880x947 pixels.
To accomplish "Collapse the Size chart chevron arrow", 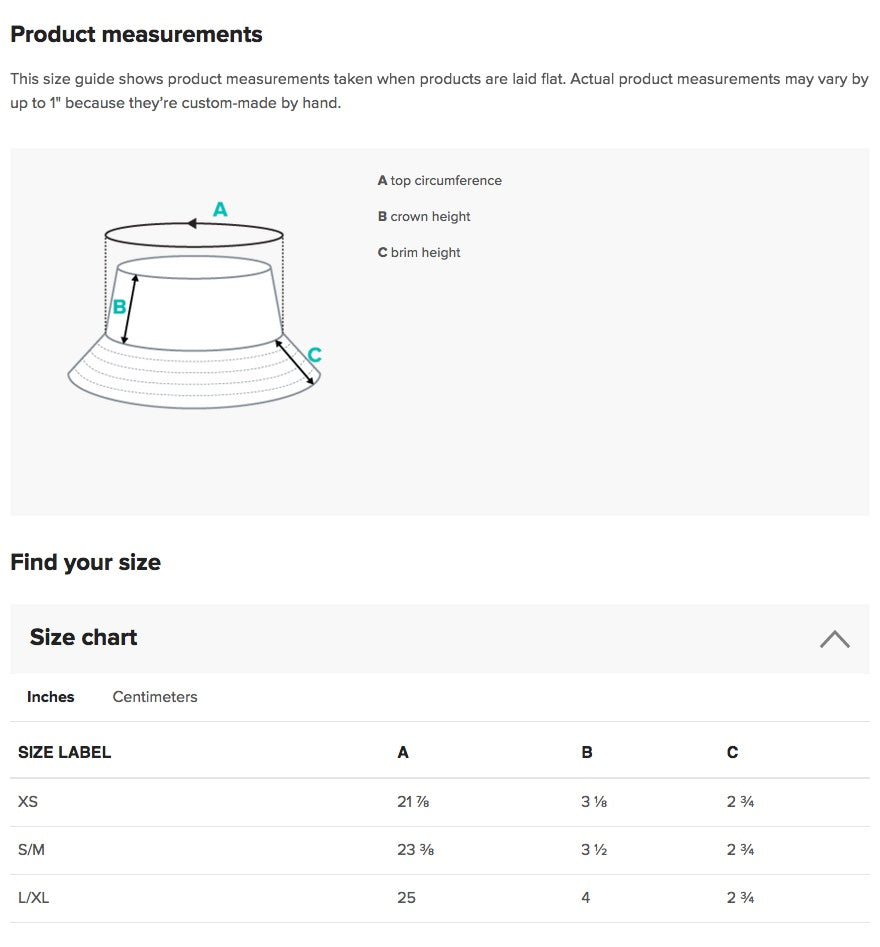I will pyautogui.click(x=834, y=639).
